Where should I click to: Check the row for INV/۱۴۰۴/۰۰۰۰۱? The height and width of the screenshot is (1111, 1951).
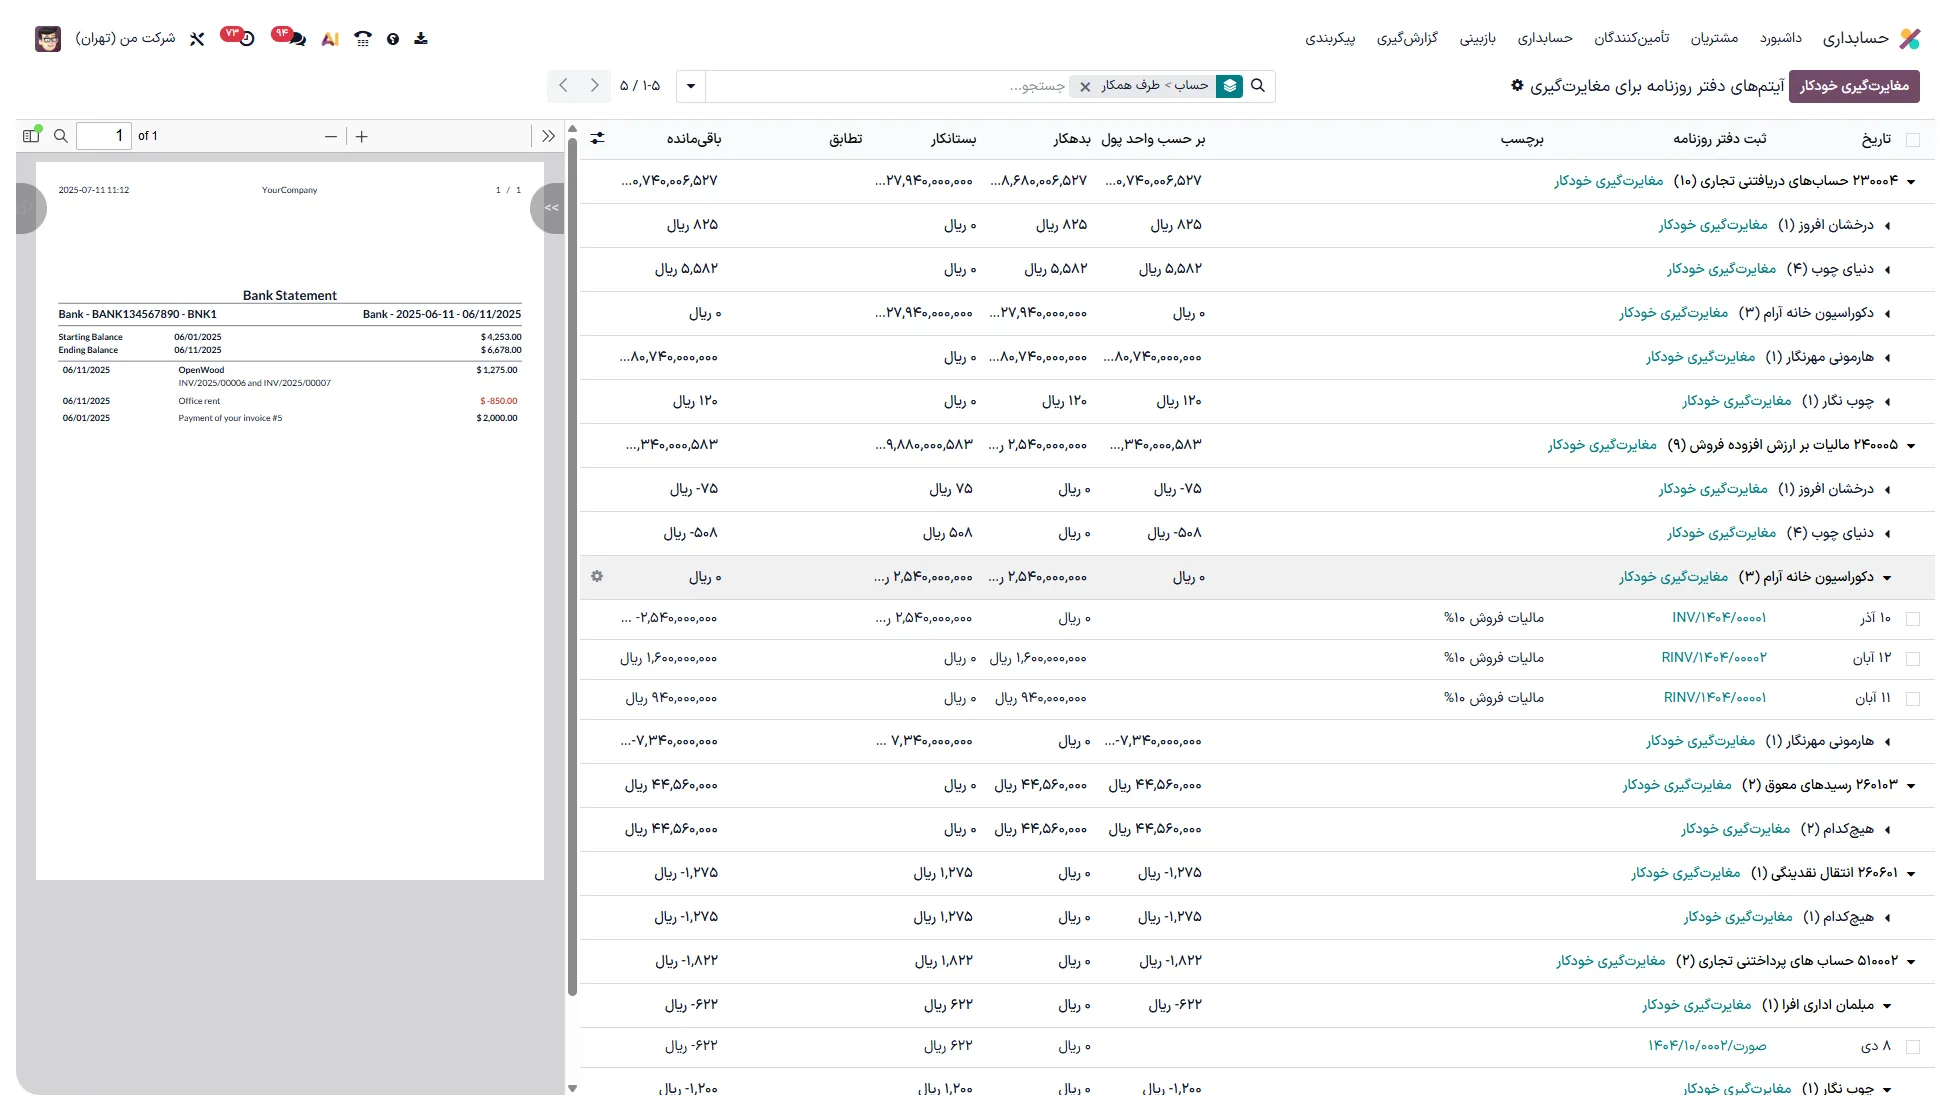pos(1912,619)
